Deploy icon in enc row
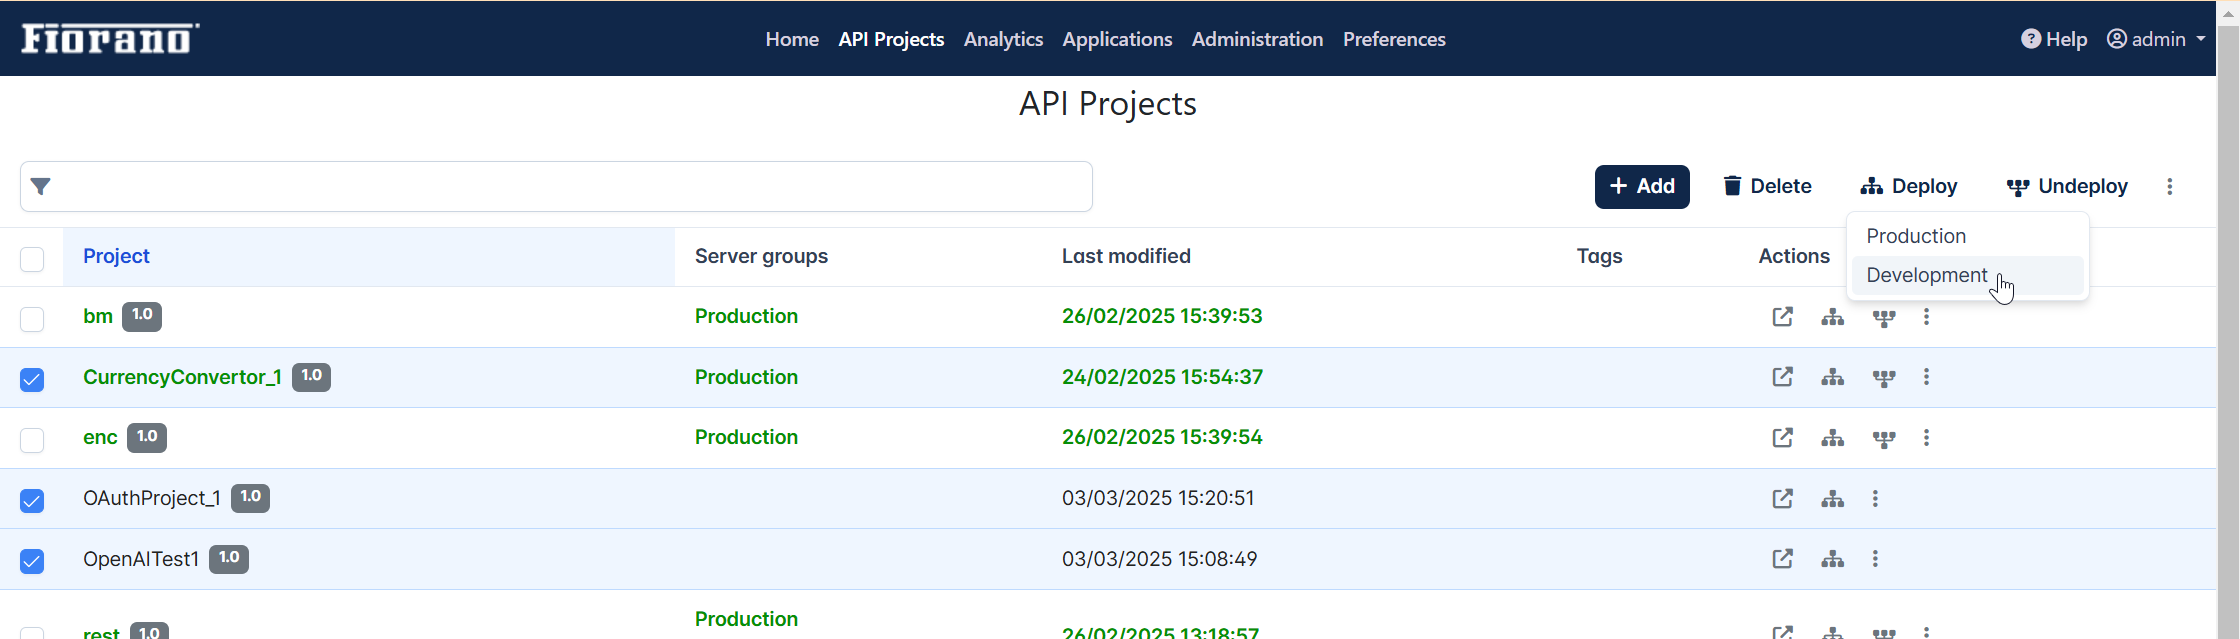2240x639 pixels. point(1832,438)
